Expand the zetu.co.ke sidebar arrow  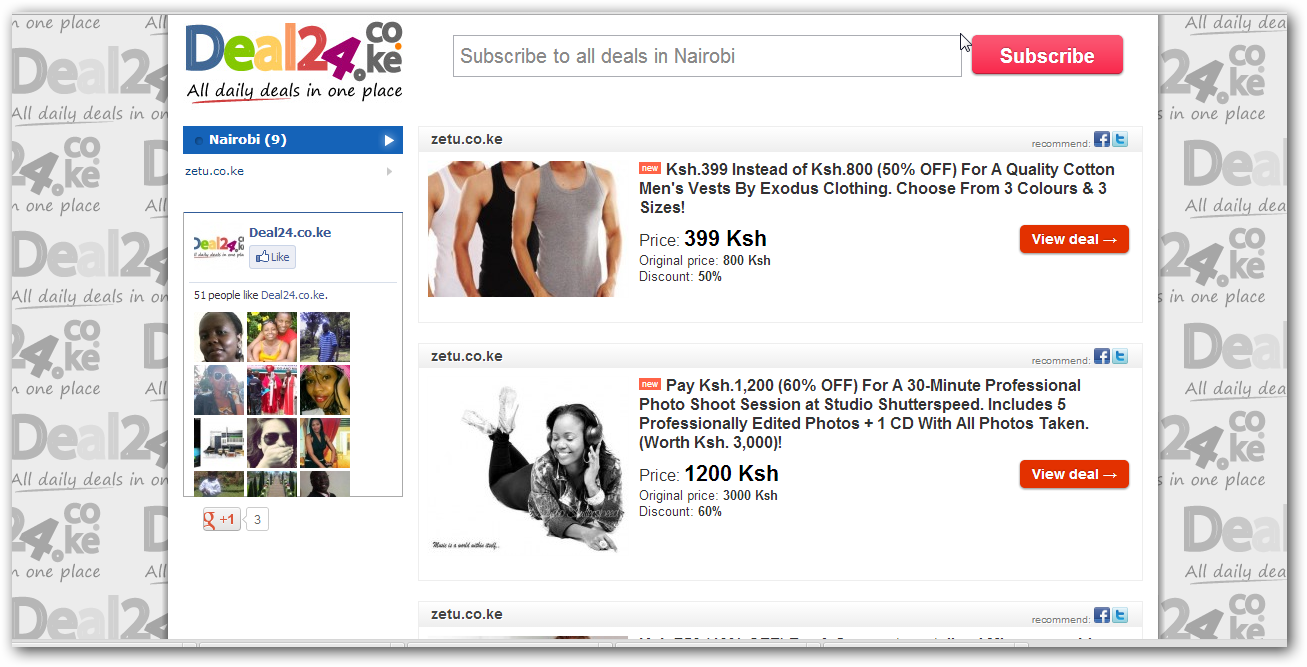click(x=389, y=171)
